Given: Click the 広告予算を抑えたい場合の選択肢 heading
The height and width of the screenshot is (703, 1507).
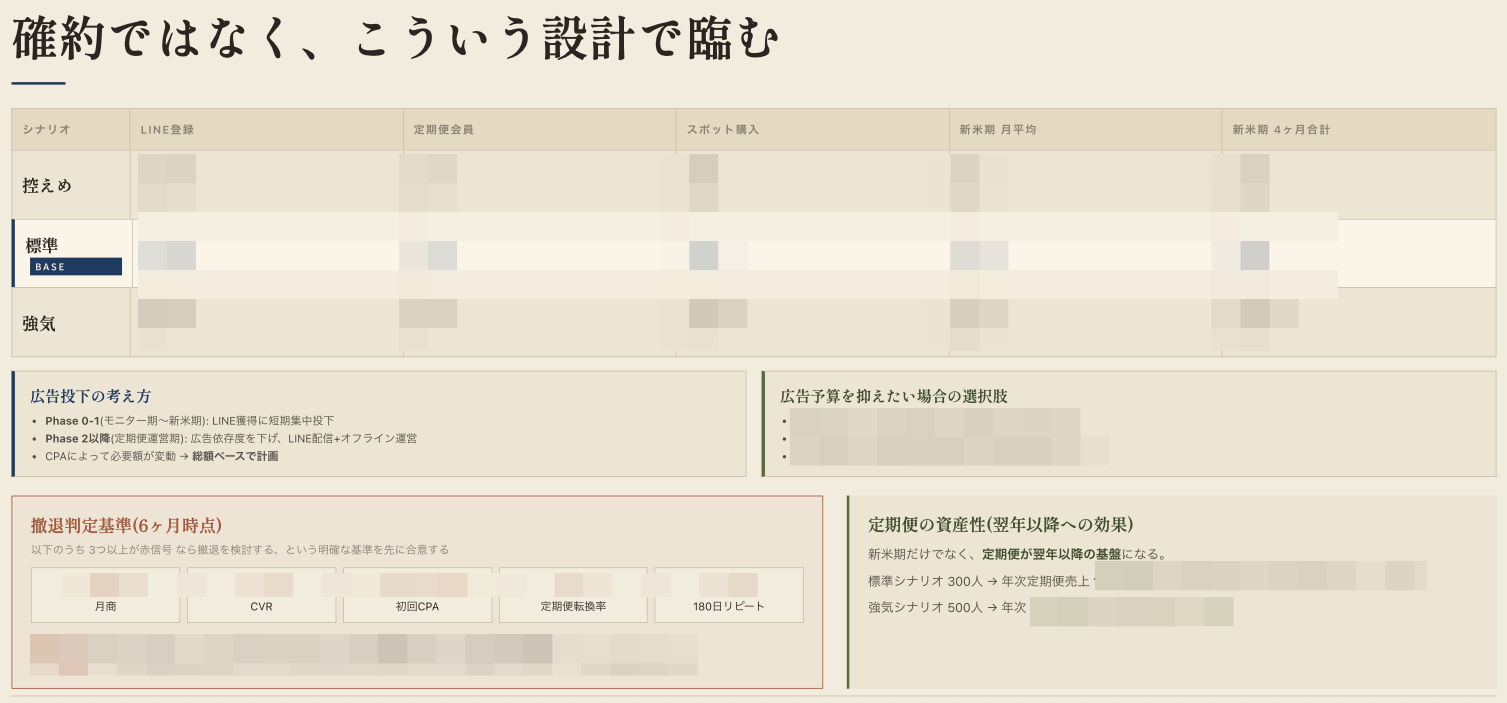Looking at the screenshot, I should (894, 396).
